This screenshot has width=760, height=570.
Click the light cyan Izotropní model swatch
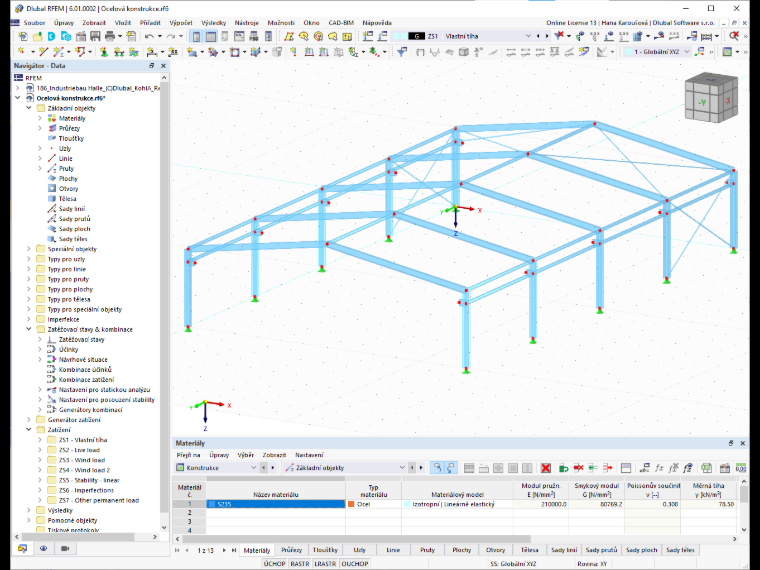click(407, 504)
